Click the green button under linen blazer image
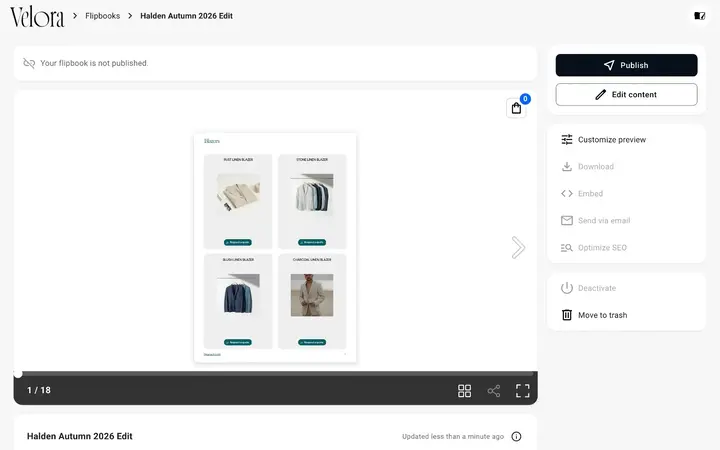 pos(238,242)
